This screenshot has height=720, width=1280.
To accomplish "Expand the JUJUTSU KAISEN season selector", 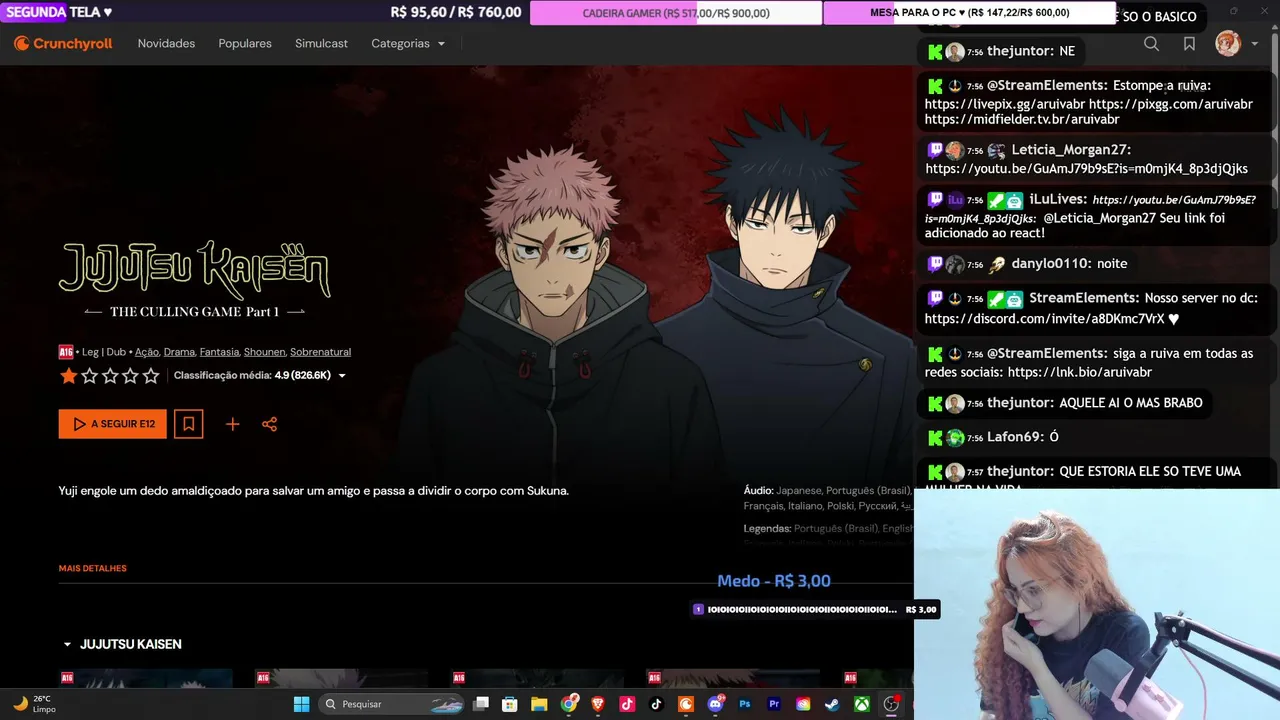I will pos(122,645).
